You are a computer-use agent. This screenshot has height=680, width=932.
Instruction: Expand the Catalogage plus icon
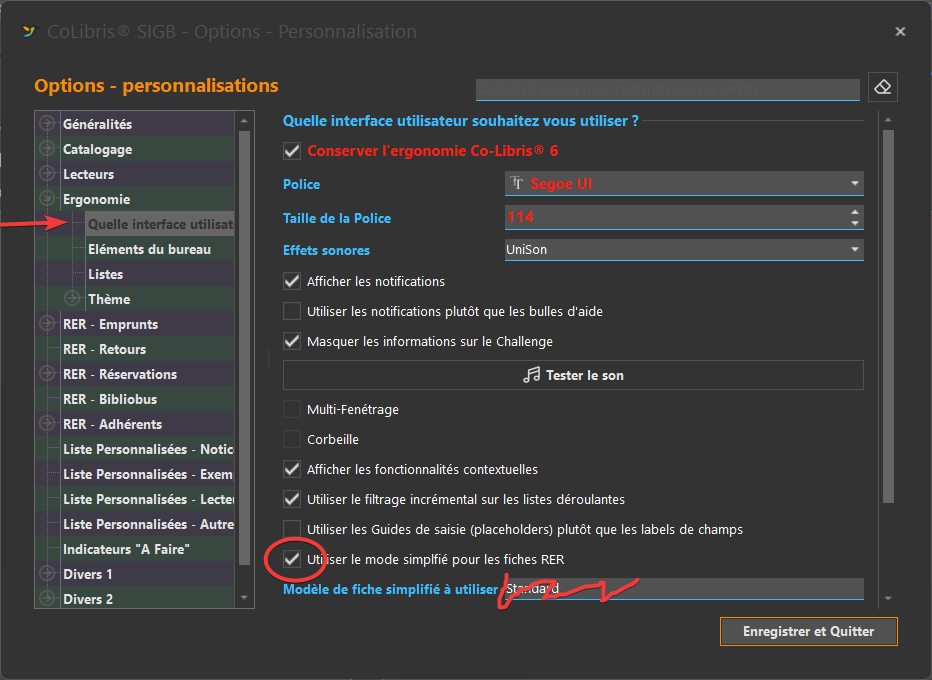click(46, 149)
